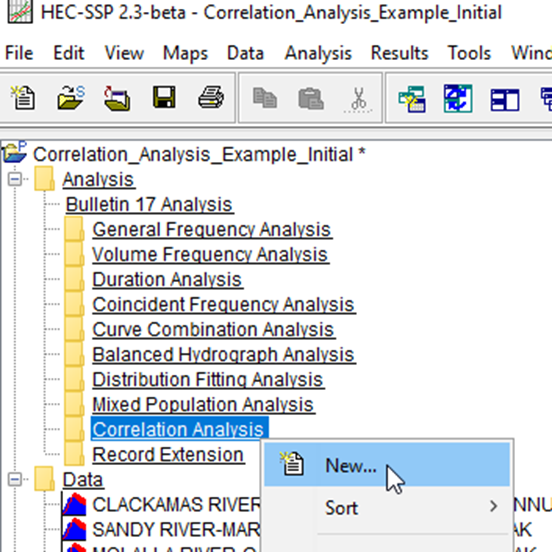Select Balanced Hydrograph Analysis node
This screenshot has height=552, width=552.
tap(224, 354)
